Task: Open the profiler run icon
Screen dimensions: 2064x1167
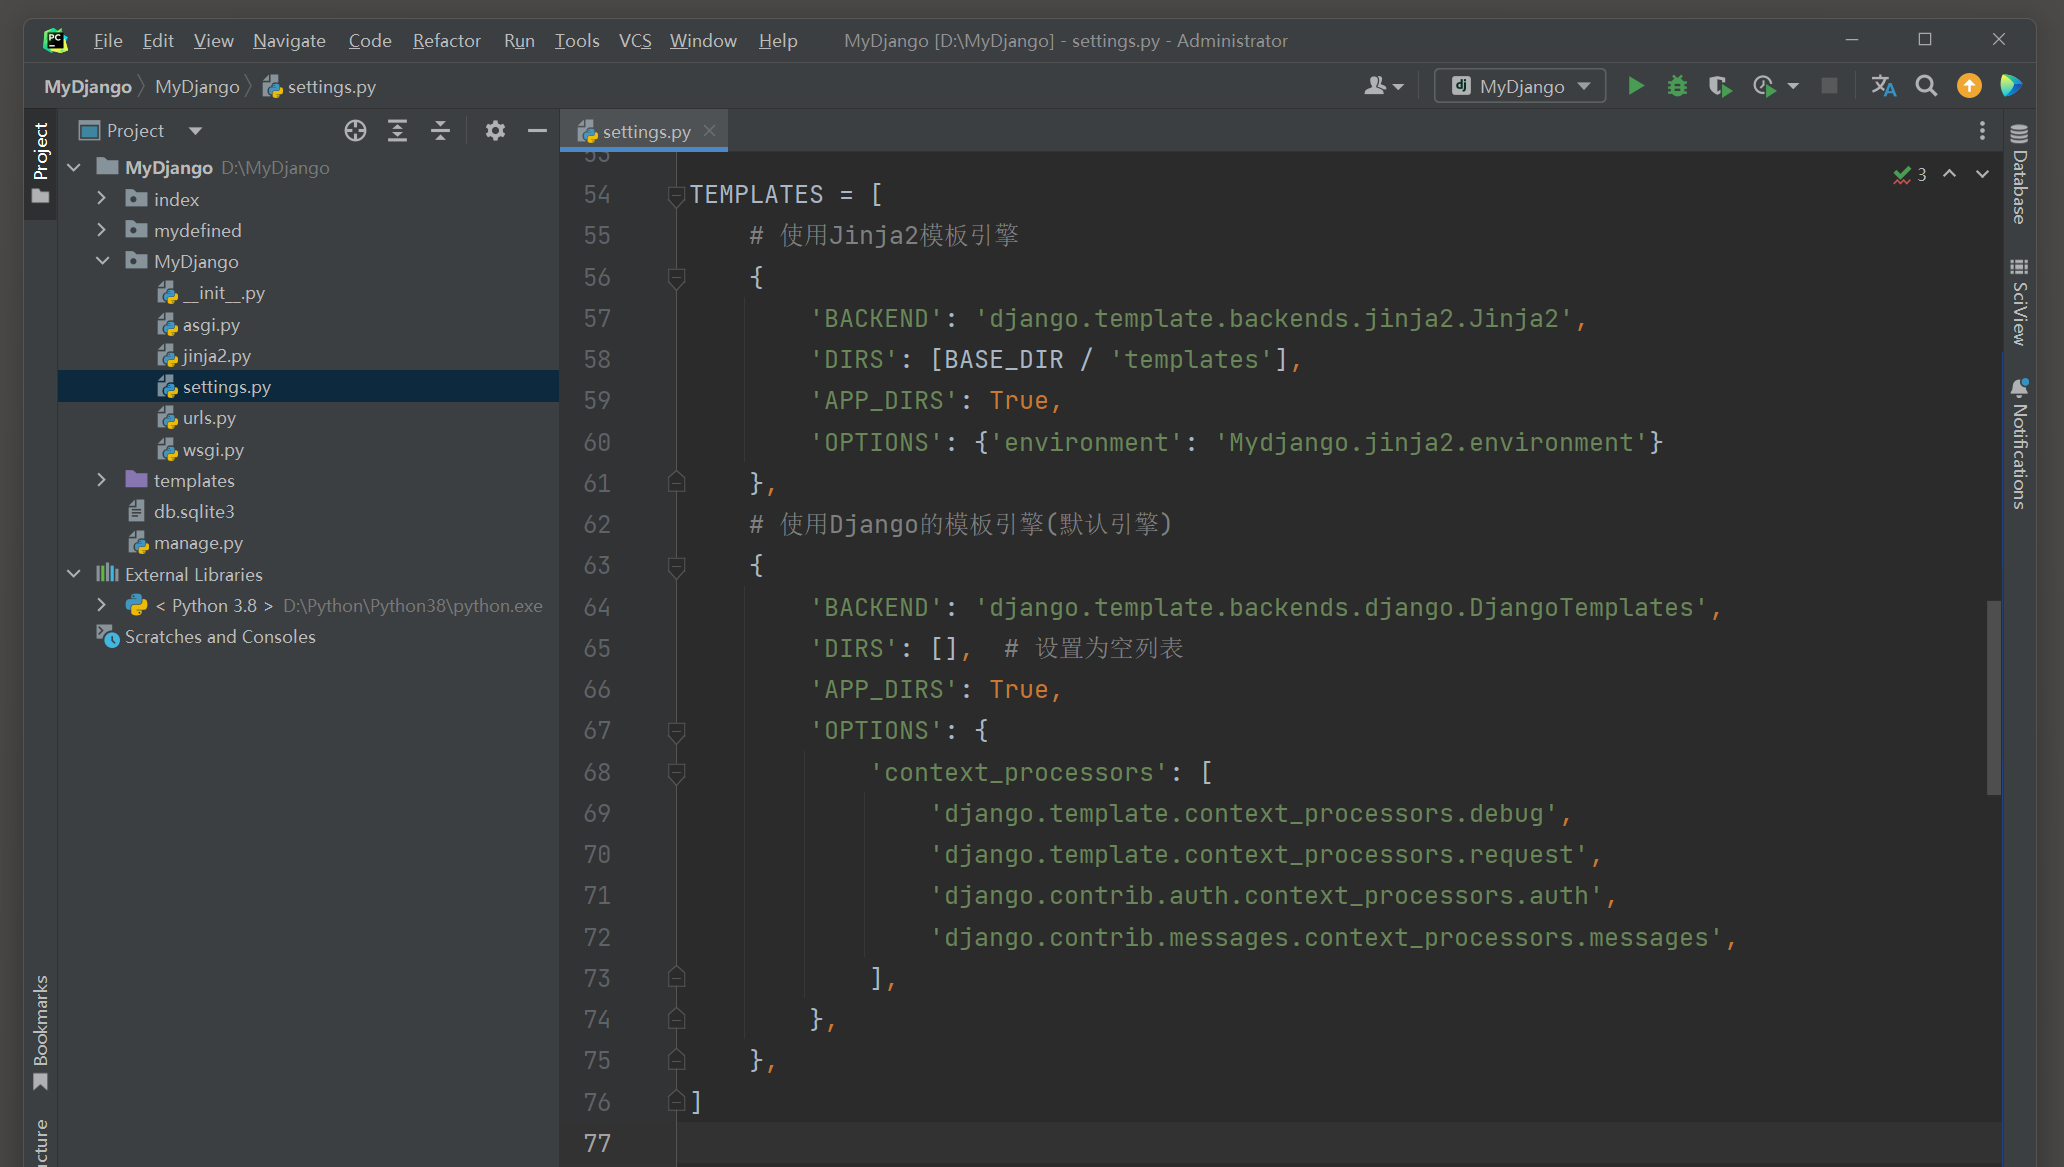Action: (x=1764, y=86)
